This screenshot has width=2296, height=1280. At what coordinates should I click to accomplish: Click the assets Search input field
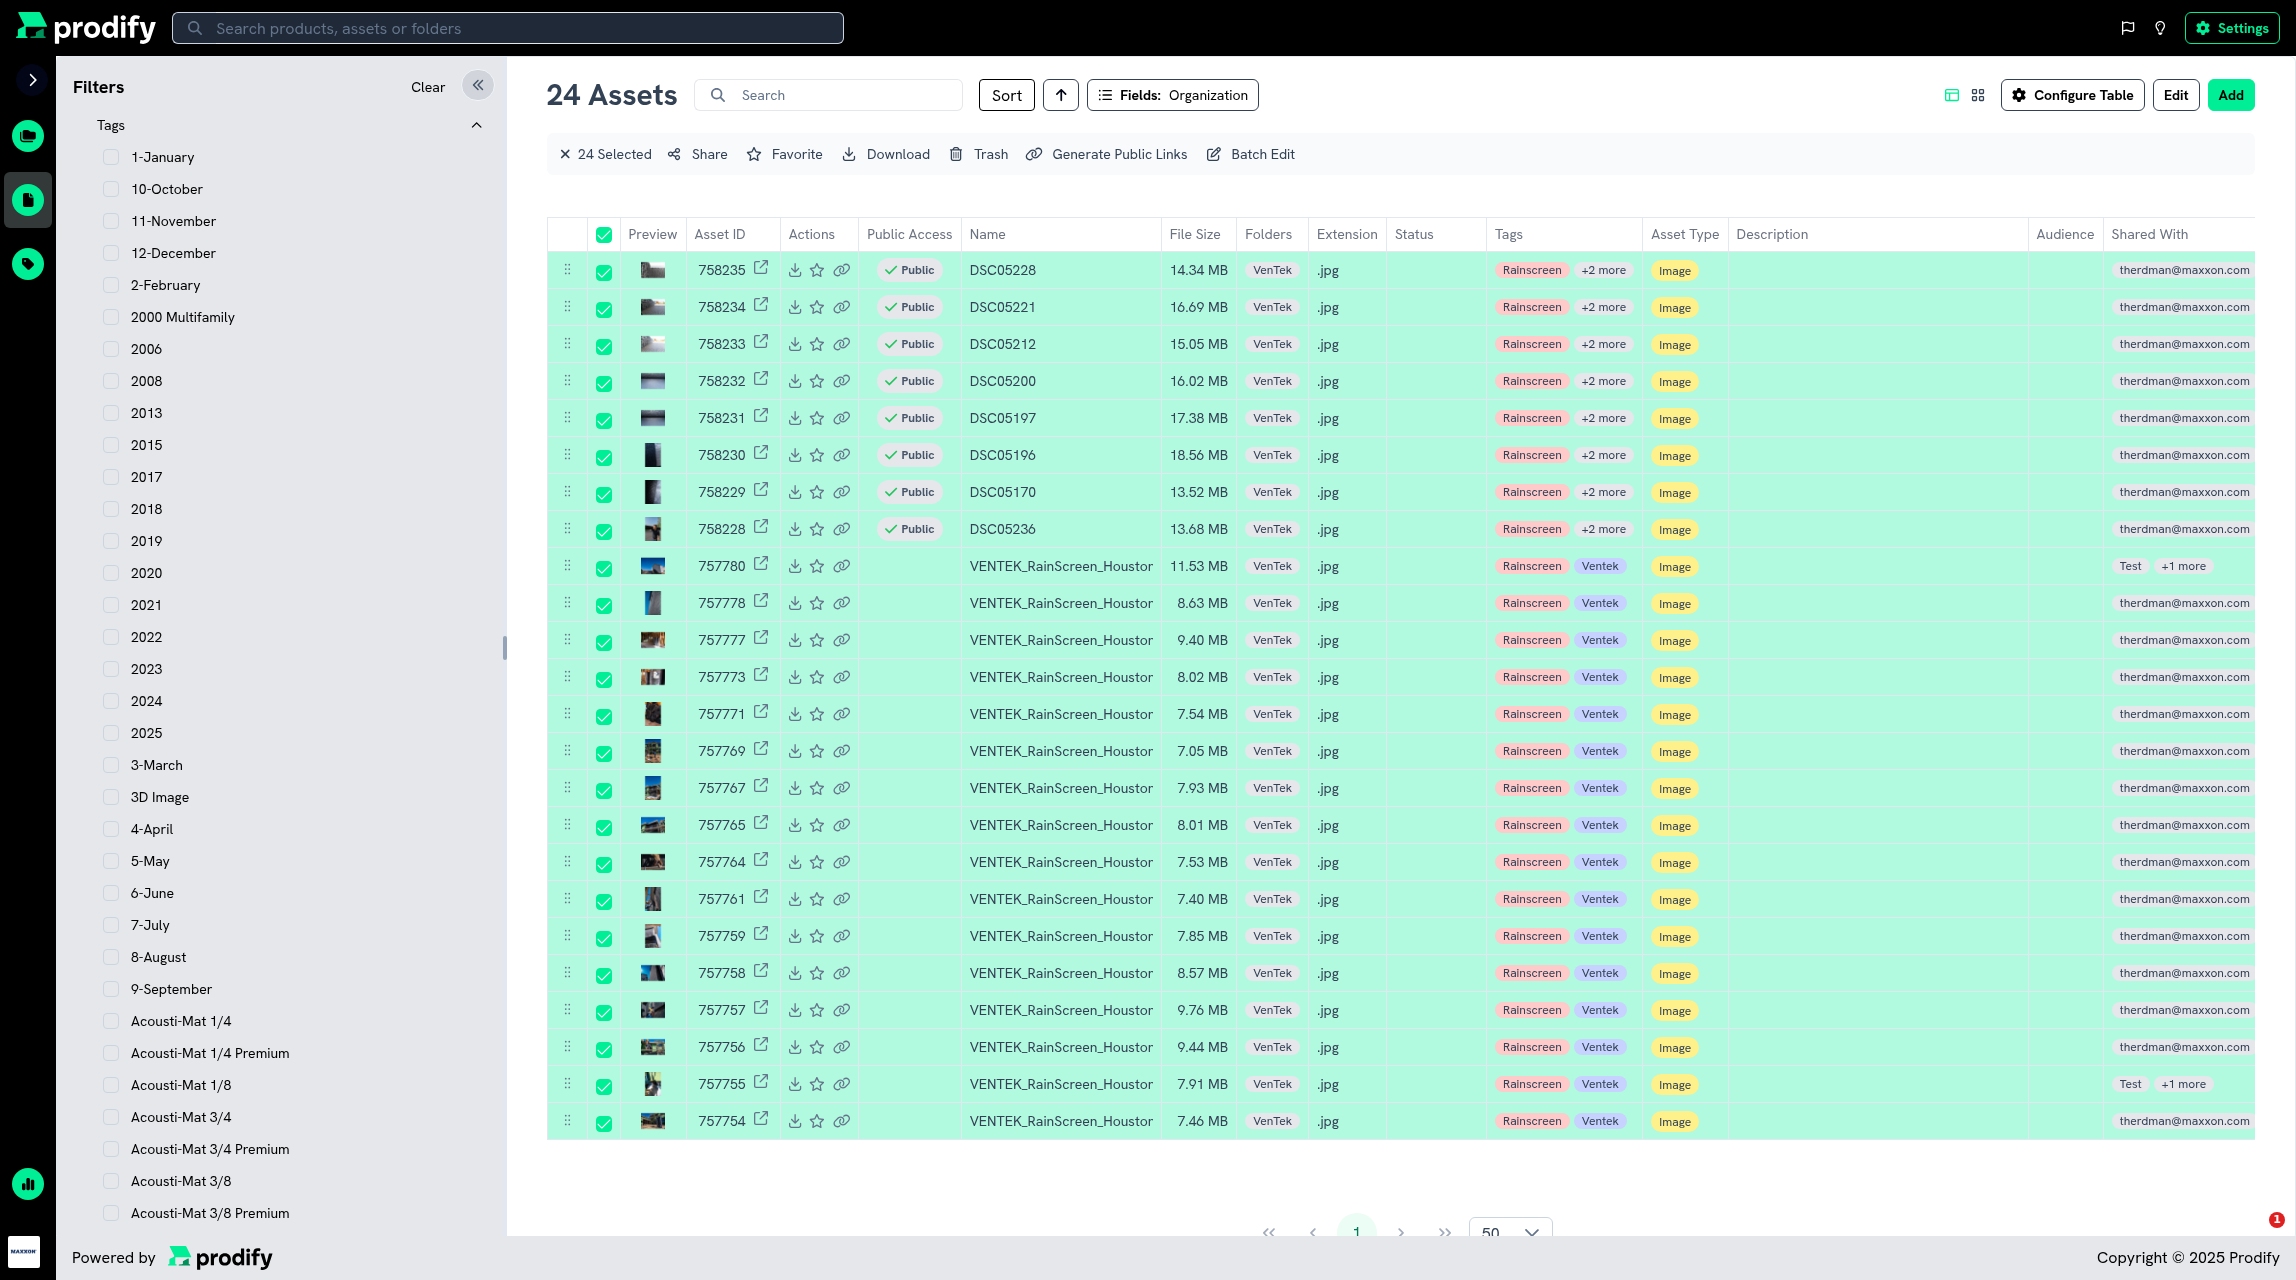click(x=840, y=95)
